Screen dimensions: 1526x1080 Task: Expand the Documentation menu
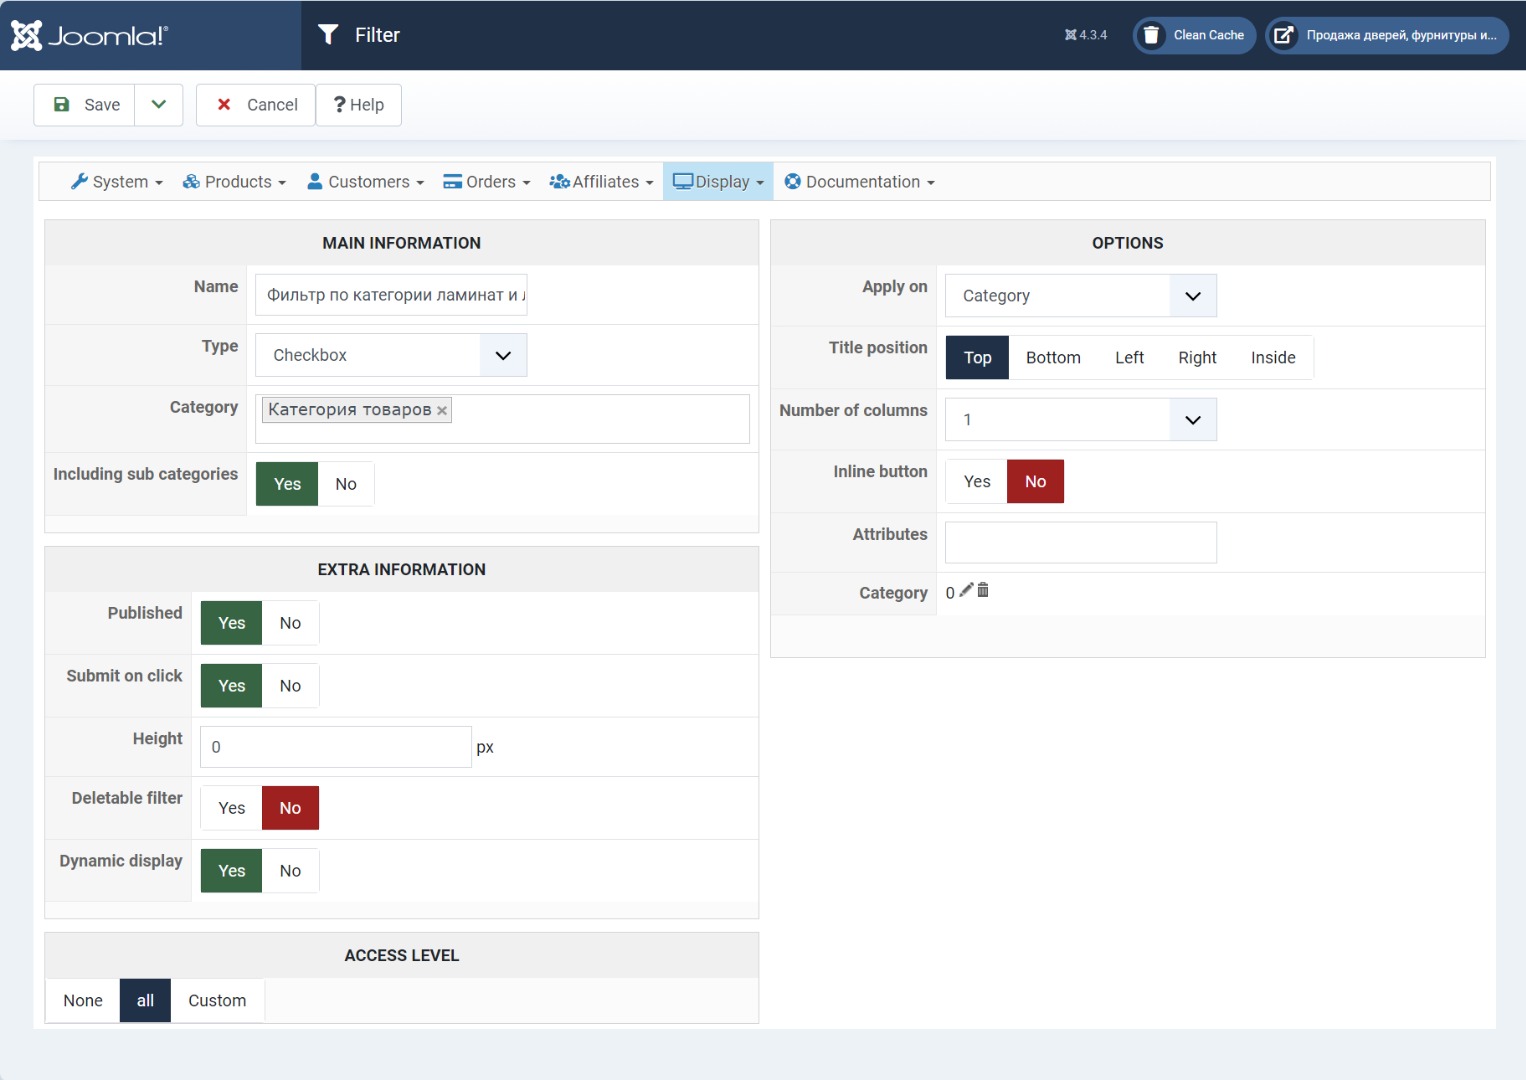860,182
